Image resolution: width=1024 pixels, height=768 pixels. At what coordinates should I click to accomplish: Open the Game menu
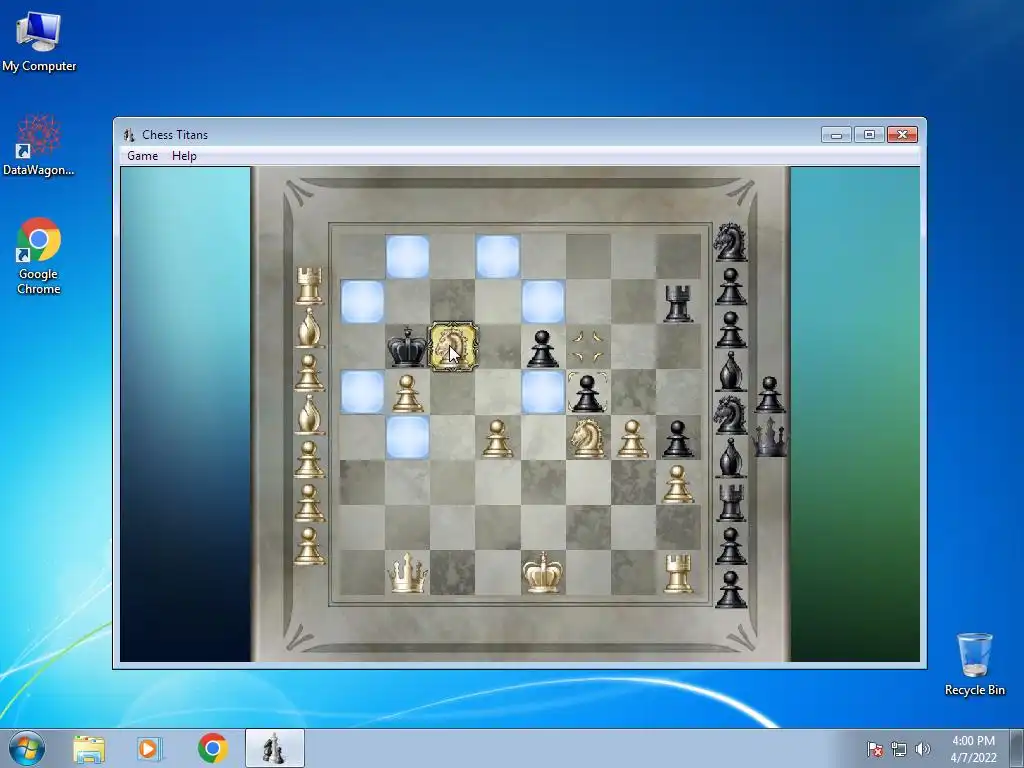pos(142,156)
